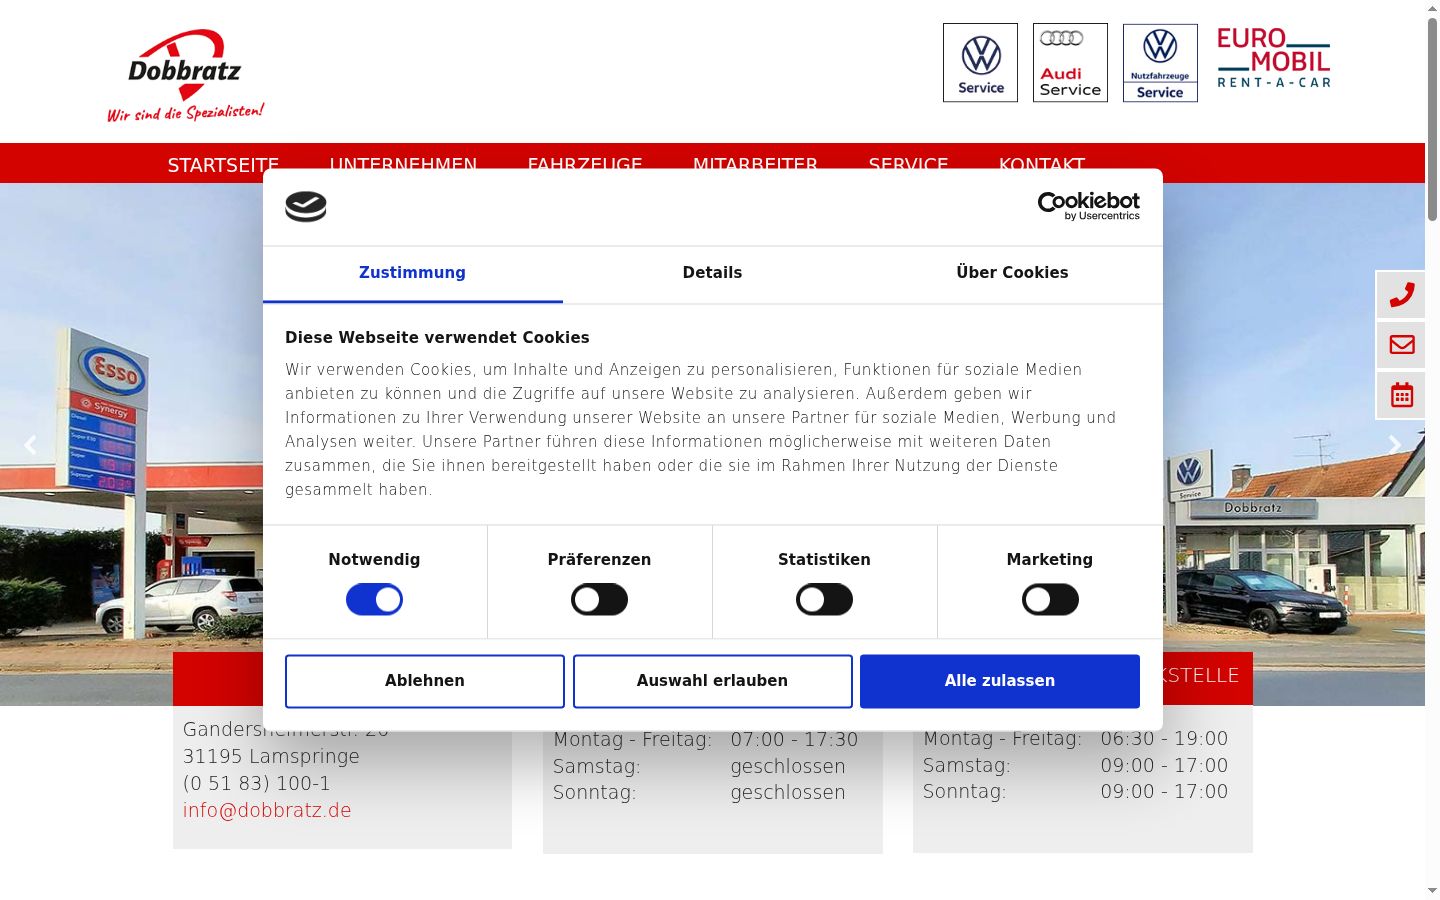This screenshot has height=900, width=1440.
Task: Open the Euromobil Rent-a-Car logo
Action: (x=1273, y=58)
